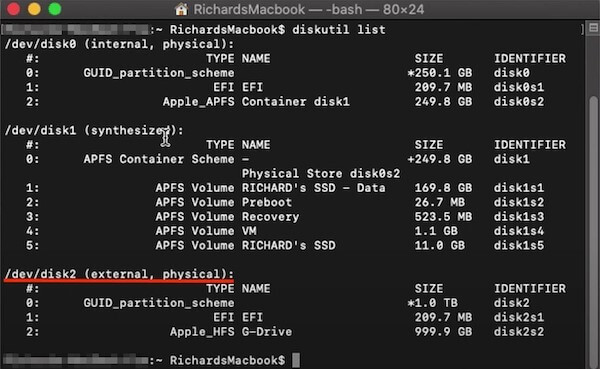The width and height of the screenshot is (600, 369).
Task: Click the 'Apple_HFS' partition type
Action: [x=202, y=331]
